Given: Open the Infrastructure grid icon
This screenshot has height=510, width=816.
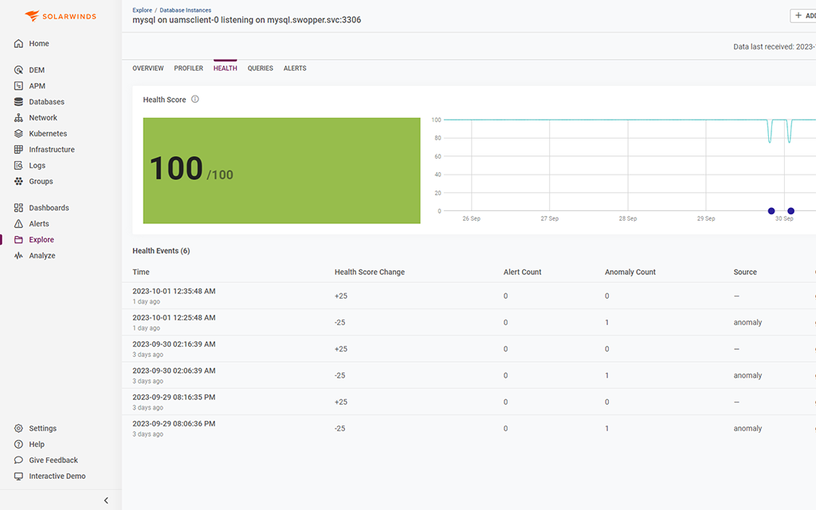Looking at the screenshot, I should click(19, 149).
